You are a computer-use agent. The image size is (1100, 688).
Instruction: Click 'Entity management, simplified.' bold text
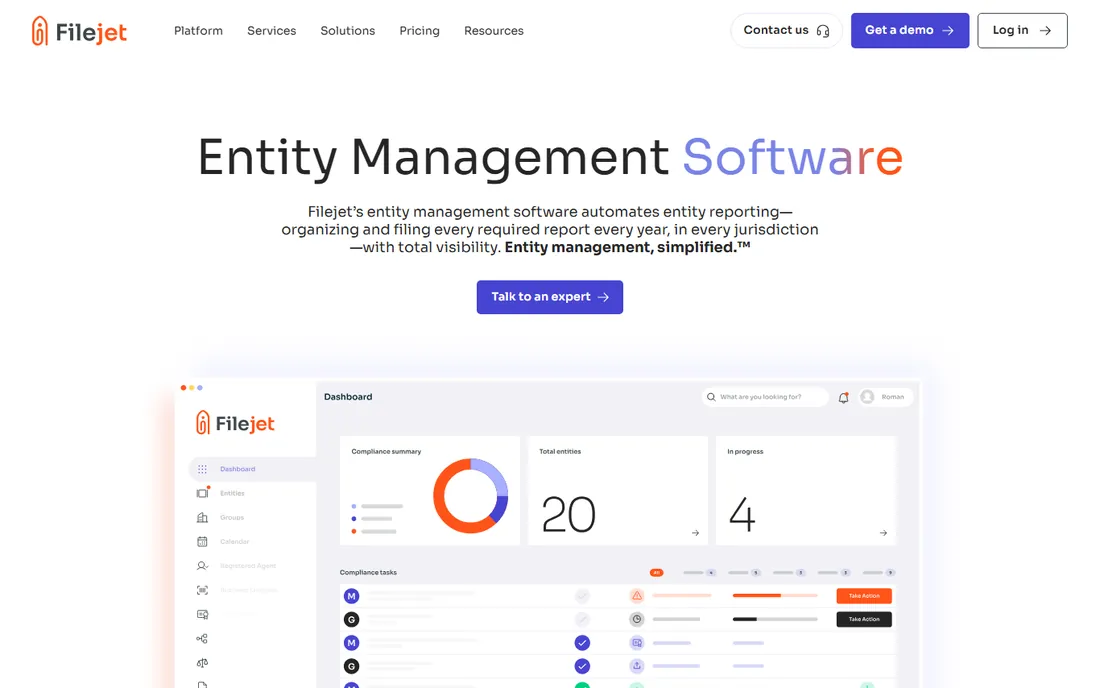pyautogui.click(x=627, y=248)
